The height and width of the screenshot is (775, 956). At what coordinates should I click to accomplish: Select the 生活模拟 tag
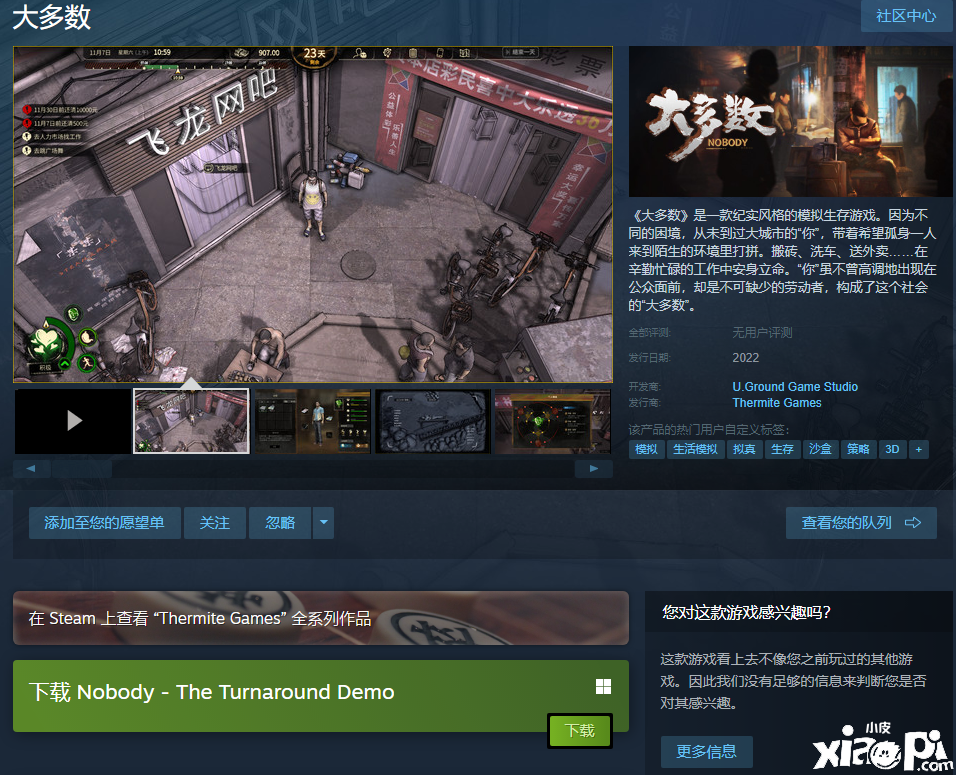695,449
